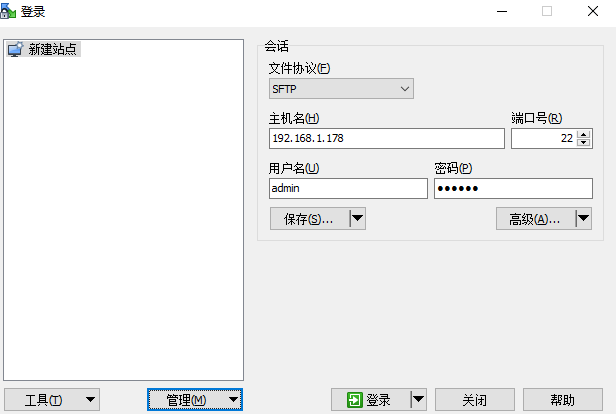Click the 主机名 host name field
Screen dimensions: 616x414
[x=387, y=138]
